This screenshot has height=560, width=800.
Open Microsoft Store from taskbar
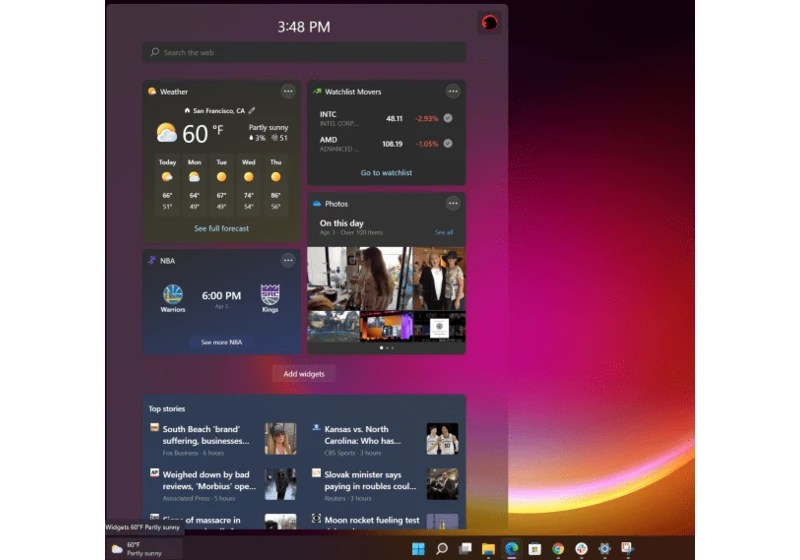(x=535, y=549)
